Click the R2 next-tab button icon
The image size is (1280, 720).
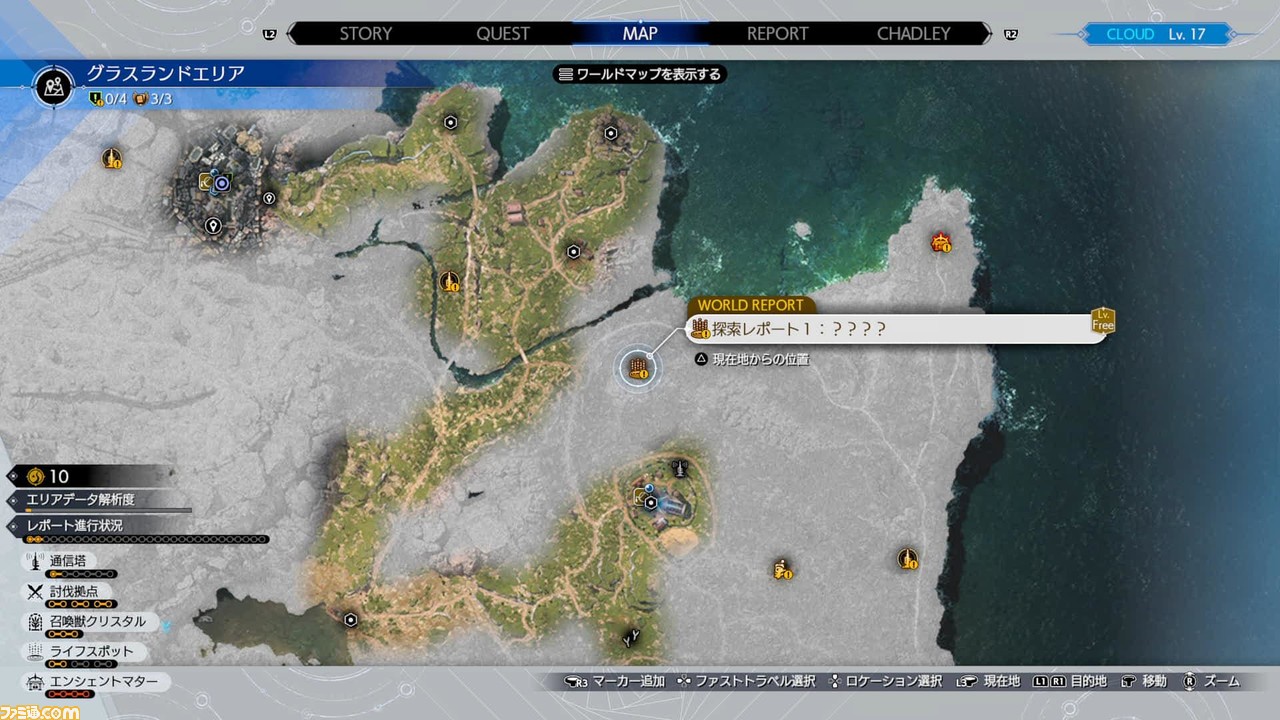[1011, 34]
